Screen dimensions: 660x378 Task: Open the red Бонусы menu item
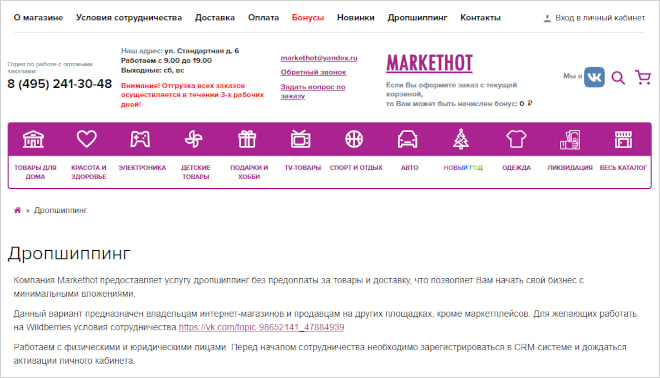coord(308,18)
